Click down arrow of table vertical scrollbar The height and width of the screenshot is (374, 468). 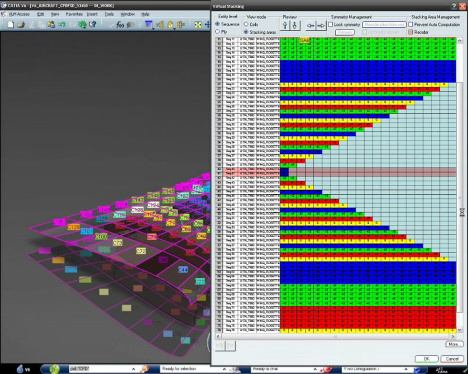click(459, 330)
